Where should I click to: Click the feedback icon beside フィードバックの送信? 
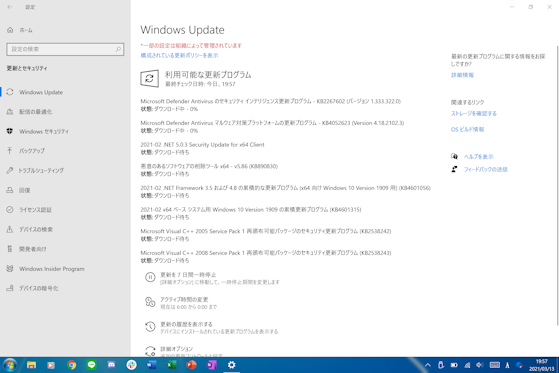coord(454,169)
